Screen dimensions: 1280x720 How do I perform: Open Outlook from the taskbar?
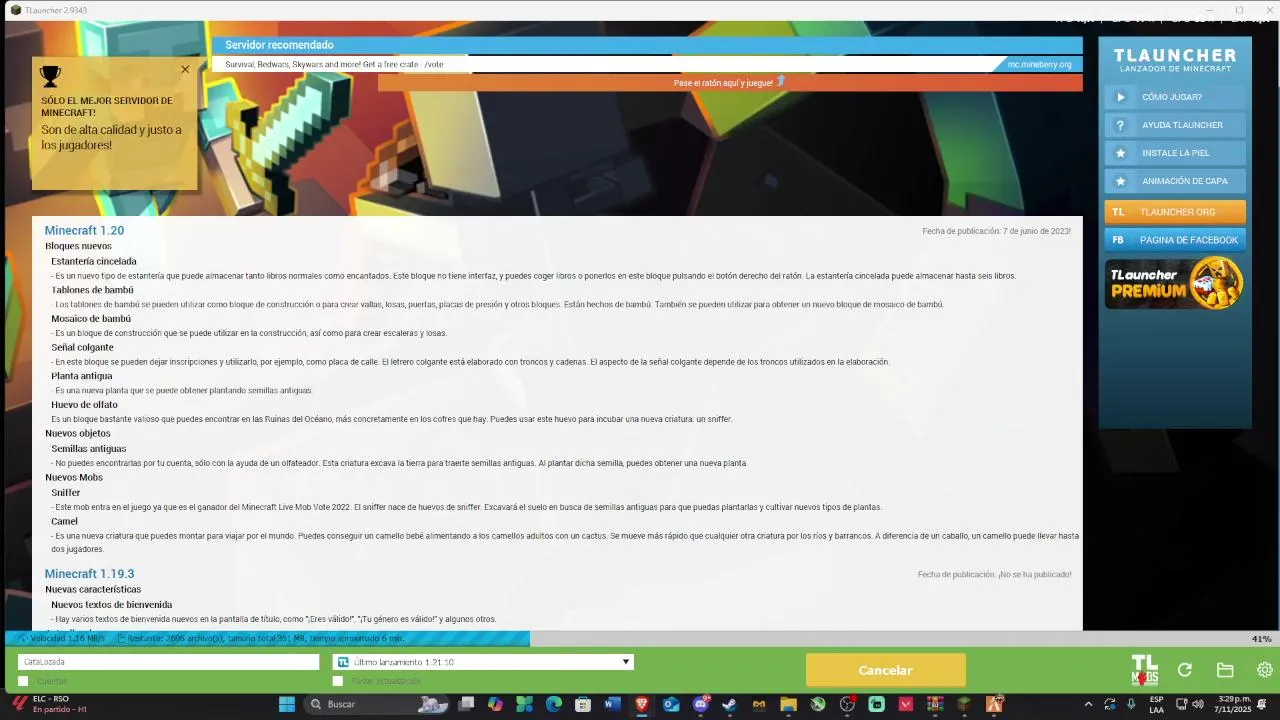tap(671, 704)
